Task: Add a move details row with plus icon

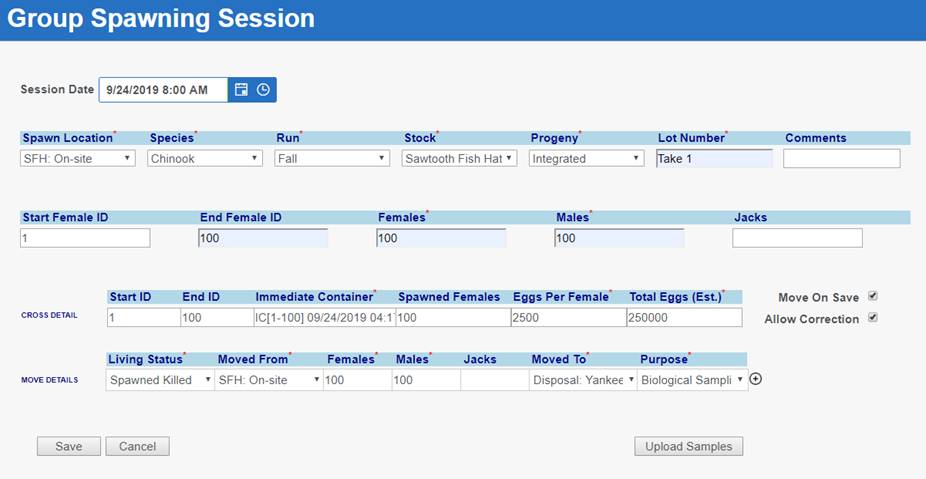Action: [x=756, y=379]
